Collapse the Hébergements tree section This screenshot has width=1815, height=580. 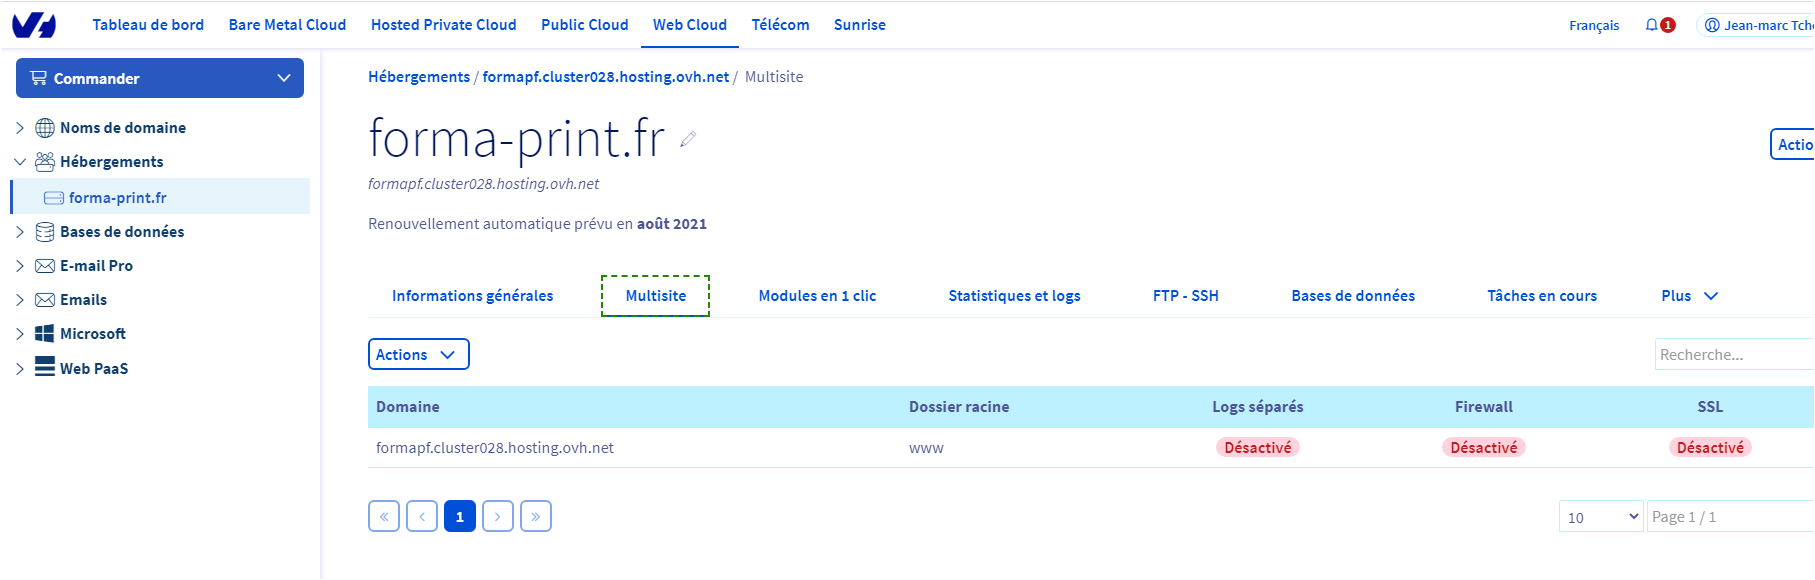(20, 162)
